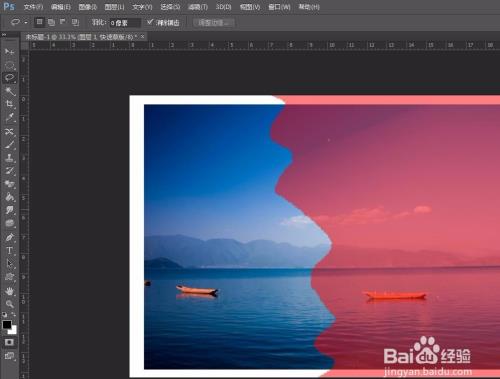Select the Pen tool
Viewport: 500px width, 379px height.
click(10, 237)
